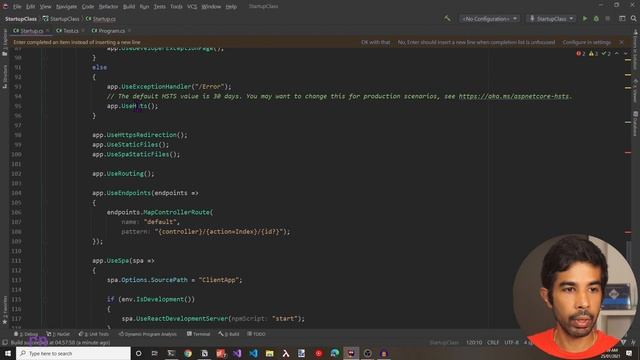Dismiss the Enter completion notification bar
Image resolution: width=640 pixels, height=360 pixels.
click(x=621, y=42)
